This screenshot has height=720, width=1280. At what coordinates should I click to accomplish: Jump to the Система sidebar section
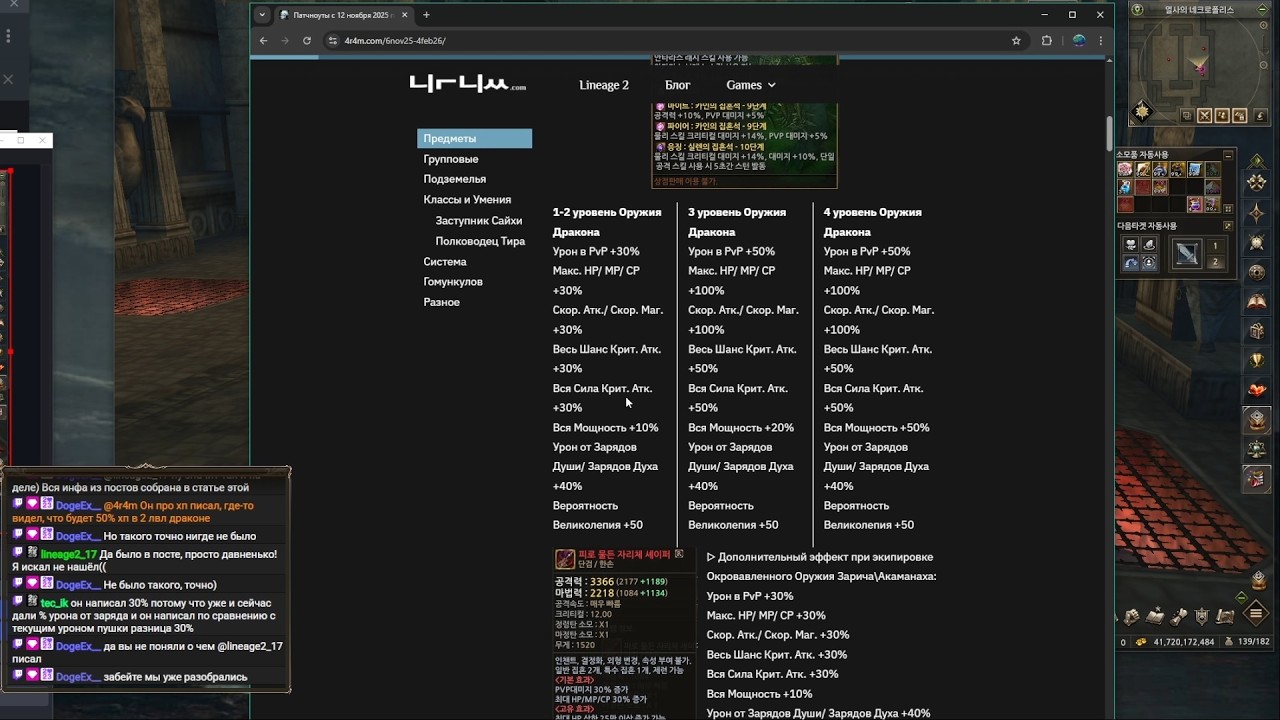[445, 262]
